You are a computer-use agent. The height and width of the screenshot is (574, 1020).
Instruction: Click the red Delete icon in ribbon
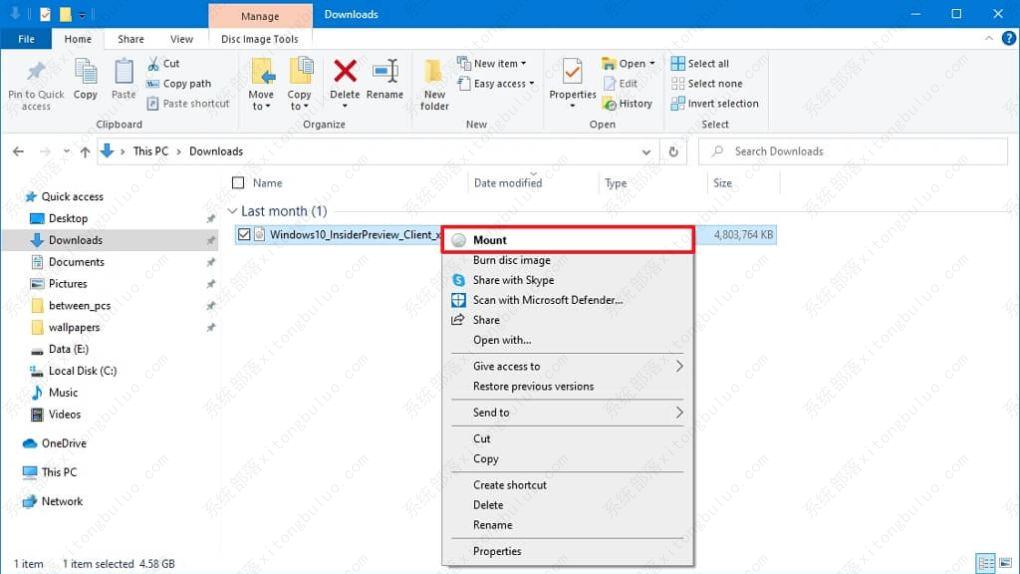point(345,72)
